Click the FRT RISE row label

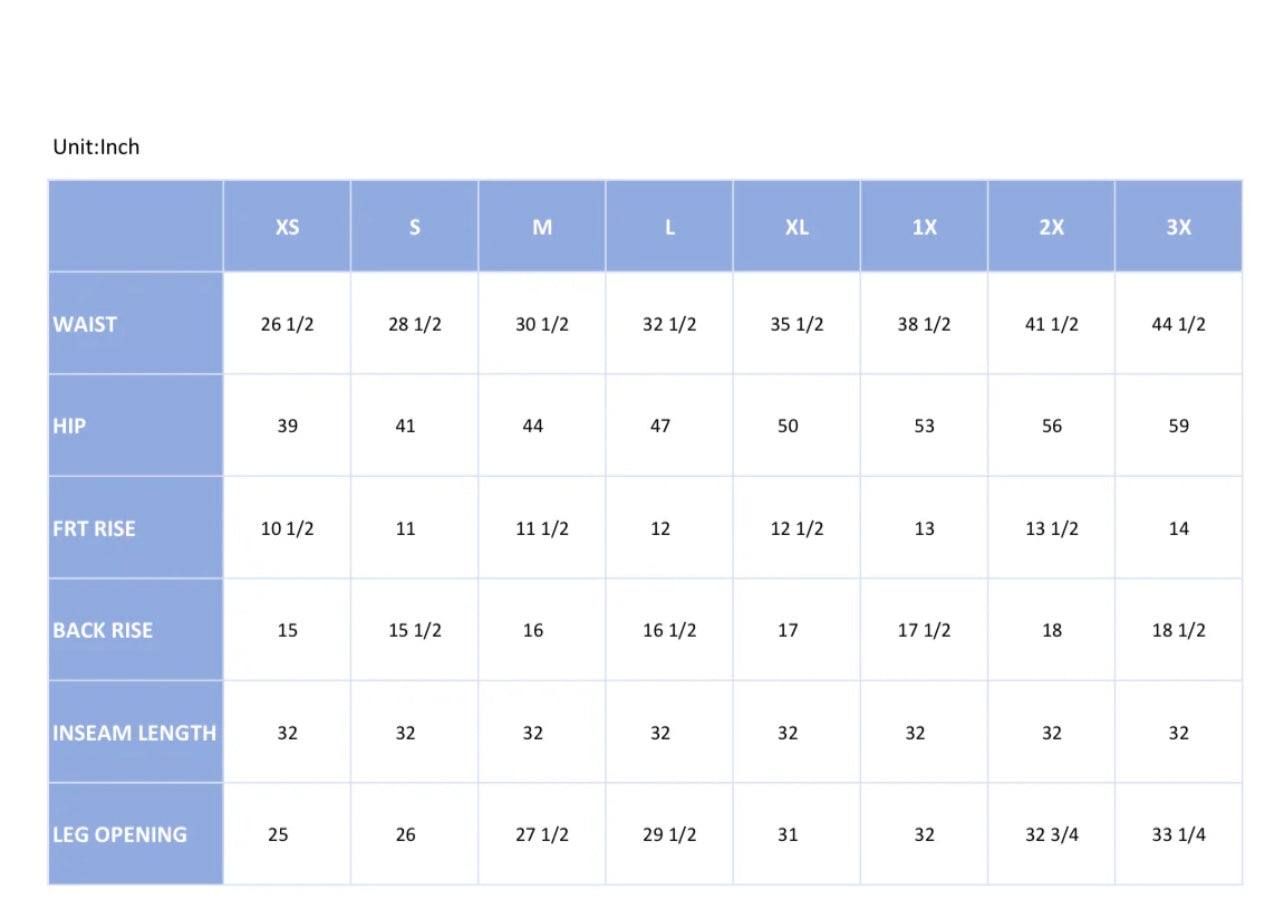(x=94, y=528)
